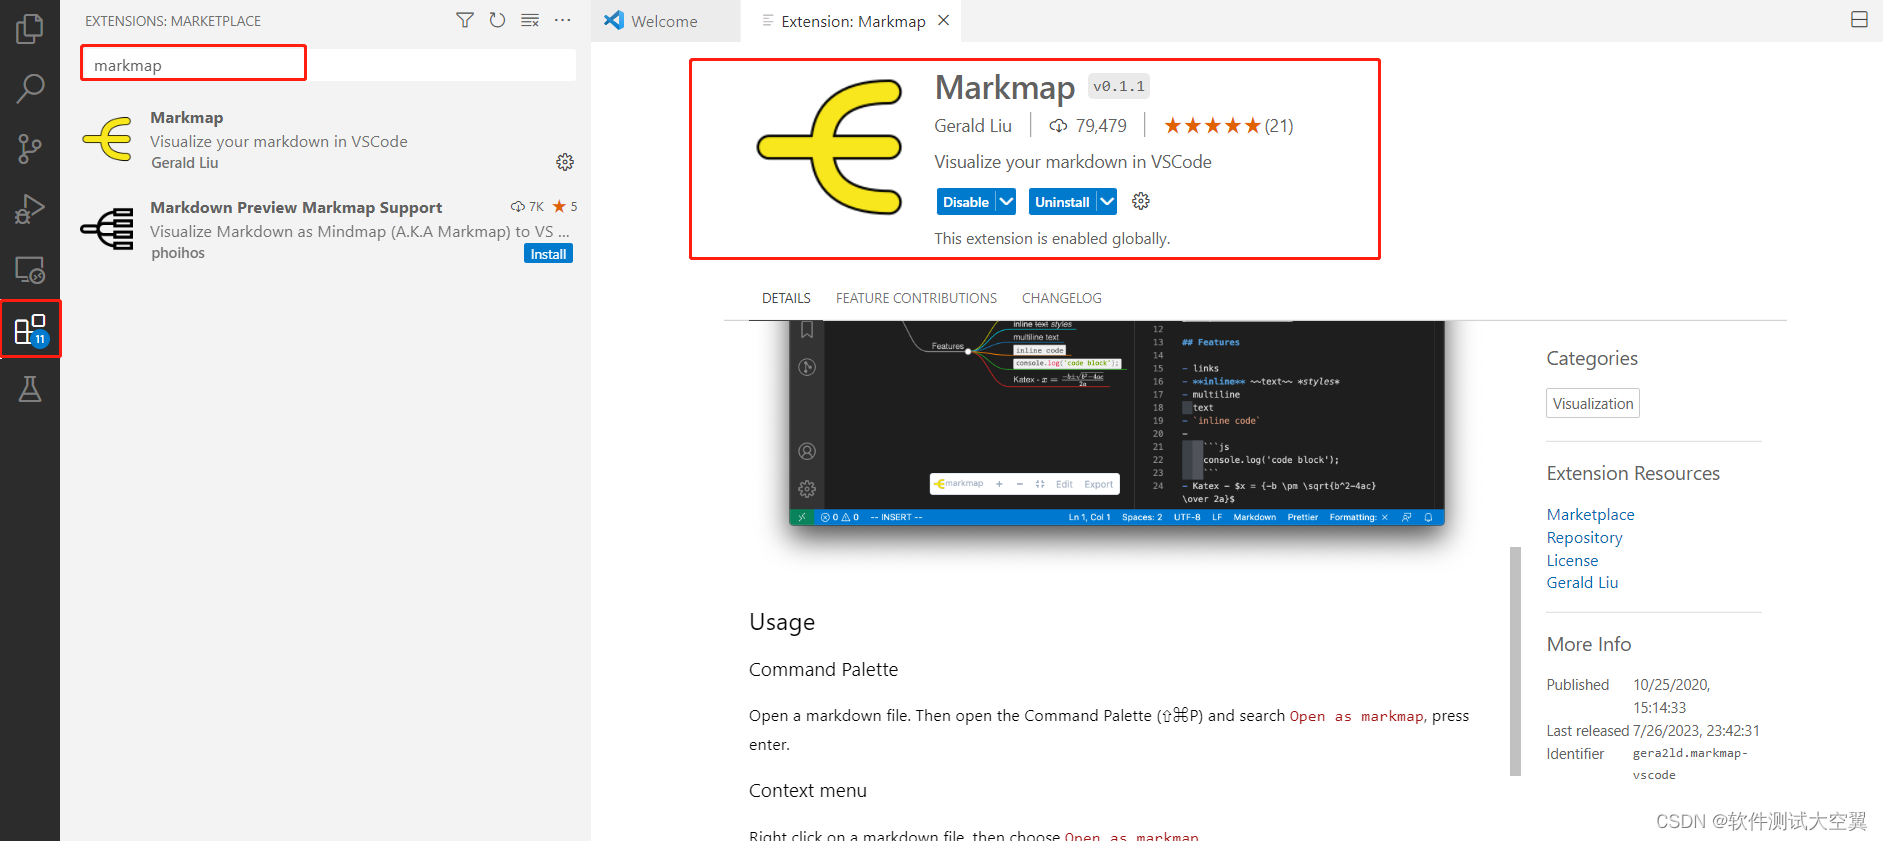Open the Marketplace resource link

tap(1590, 514)
